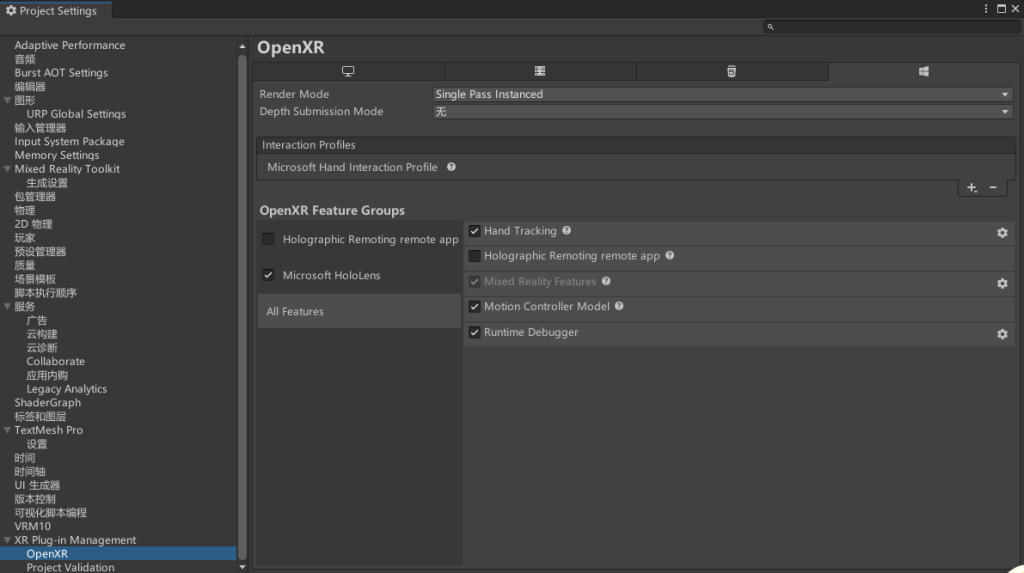Open Collaborate service settings
Viewport: 1024px width, 573px height.
tap(56, 361)
